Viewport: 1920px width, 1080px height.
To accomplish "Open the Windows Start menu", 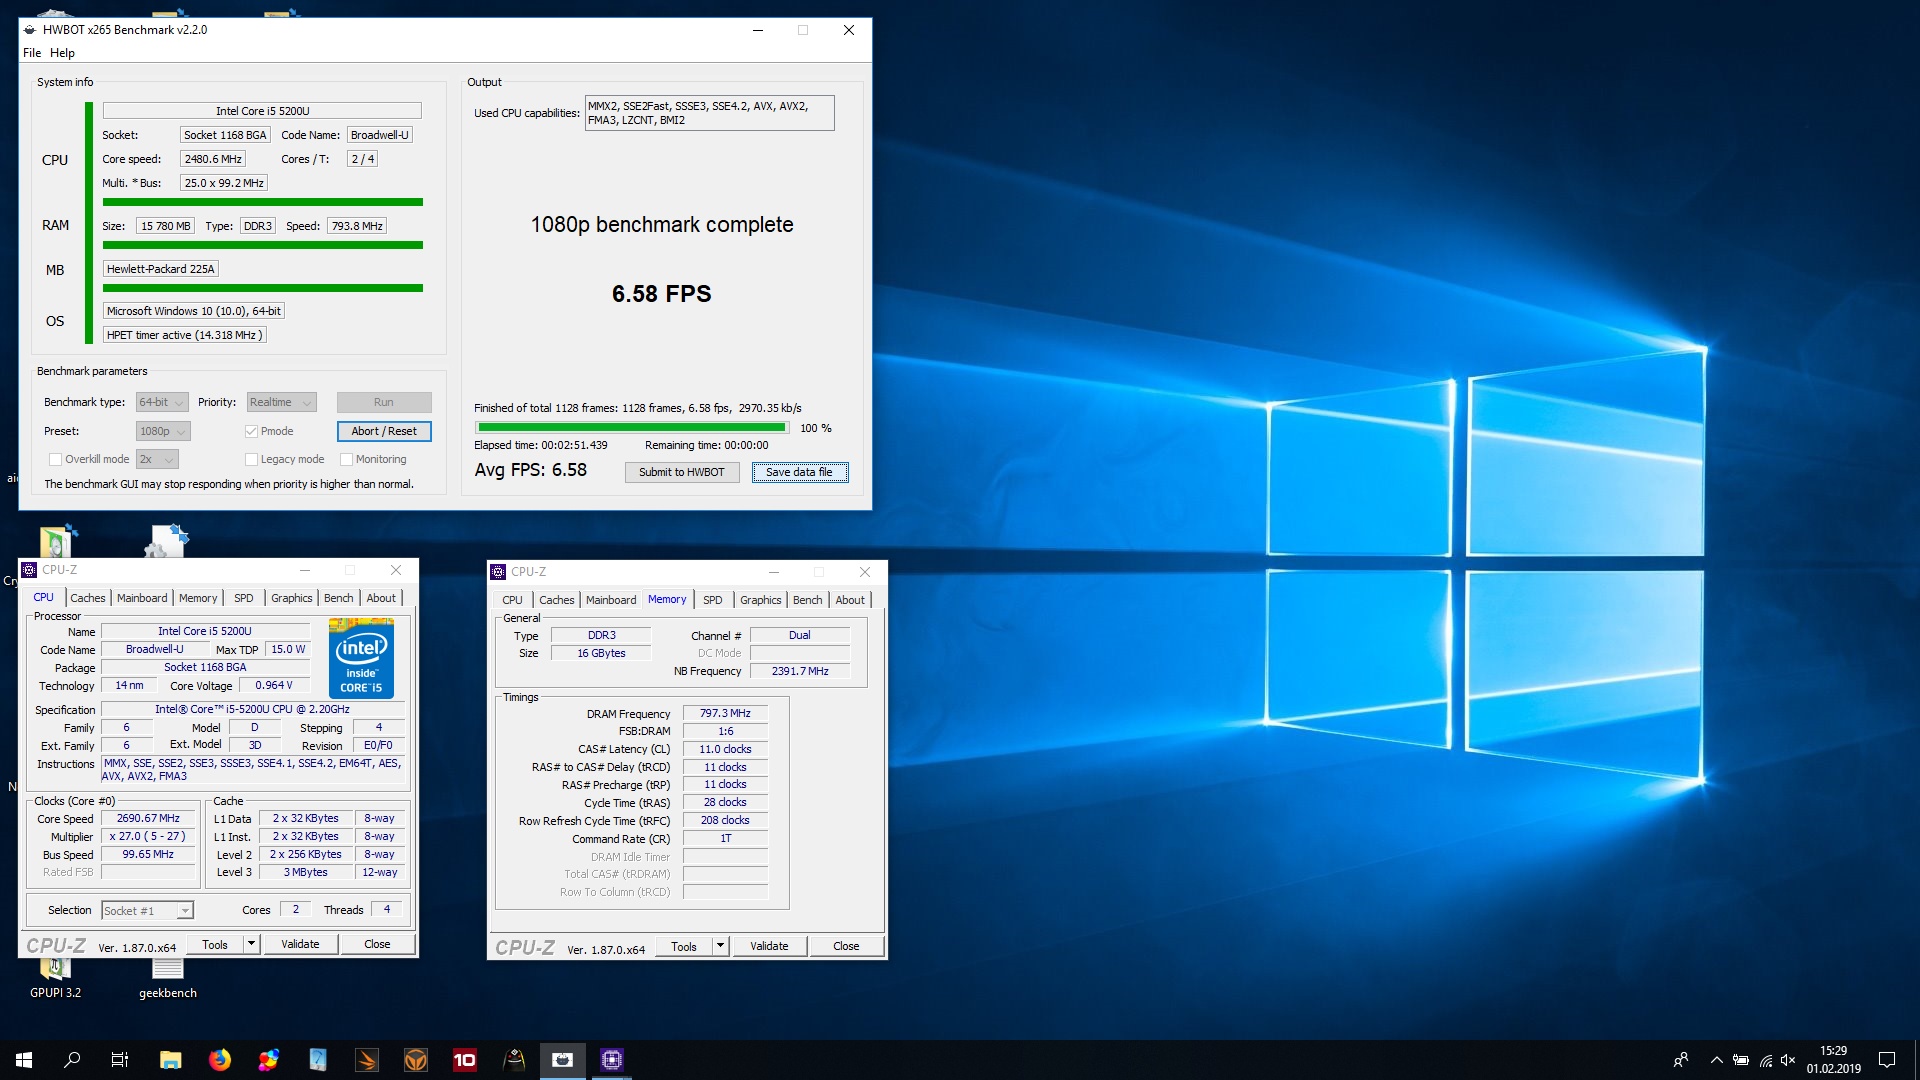I will tap(24, 1060).
